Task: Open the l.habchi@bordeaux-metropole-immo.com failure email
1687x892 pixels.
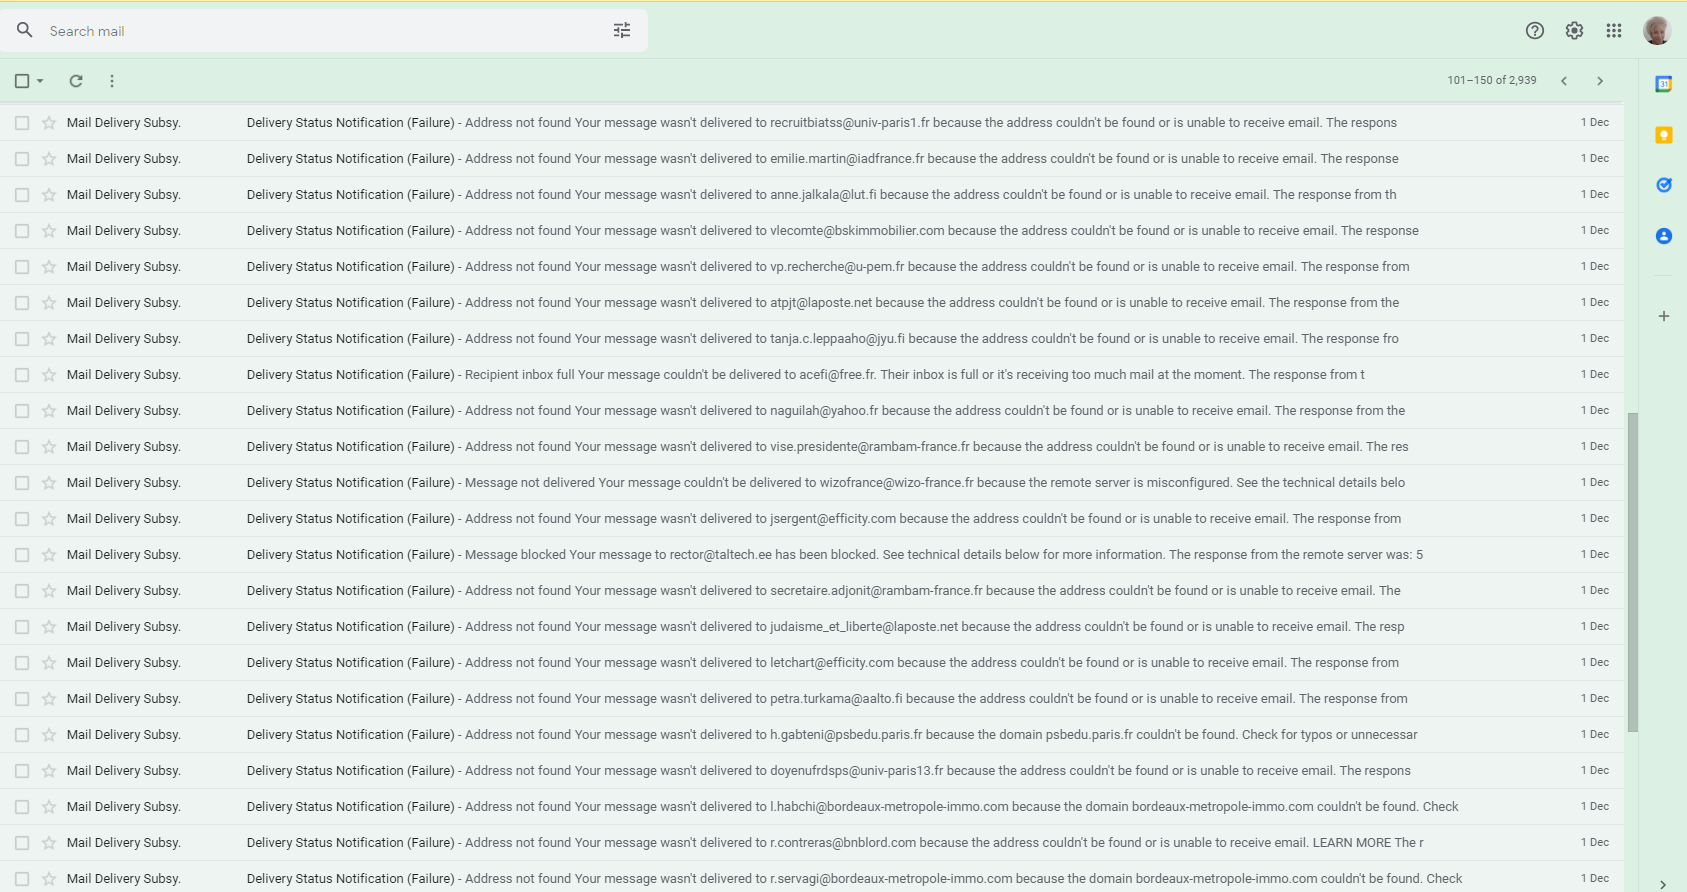Action: (x=812, y=807)
